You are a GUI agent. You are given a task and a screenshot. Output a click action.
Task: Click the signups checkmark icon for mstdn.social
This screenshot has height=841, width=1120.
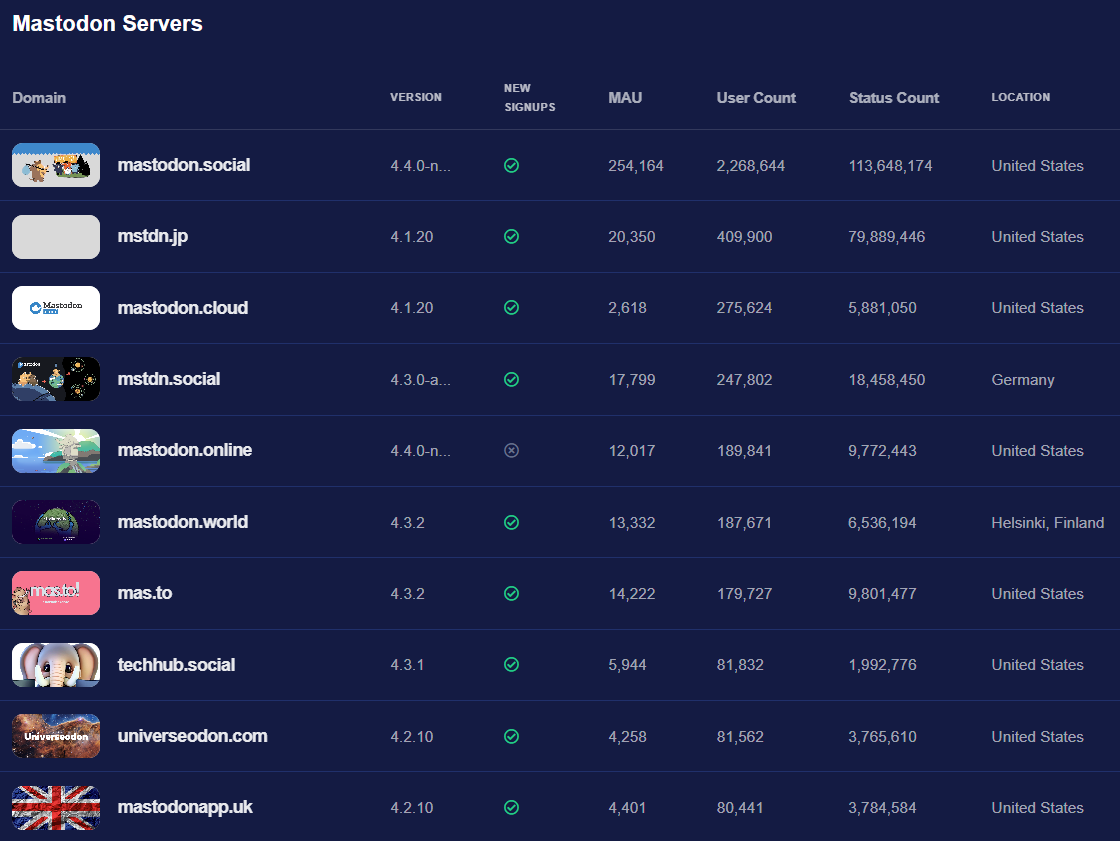(511, 379)
